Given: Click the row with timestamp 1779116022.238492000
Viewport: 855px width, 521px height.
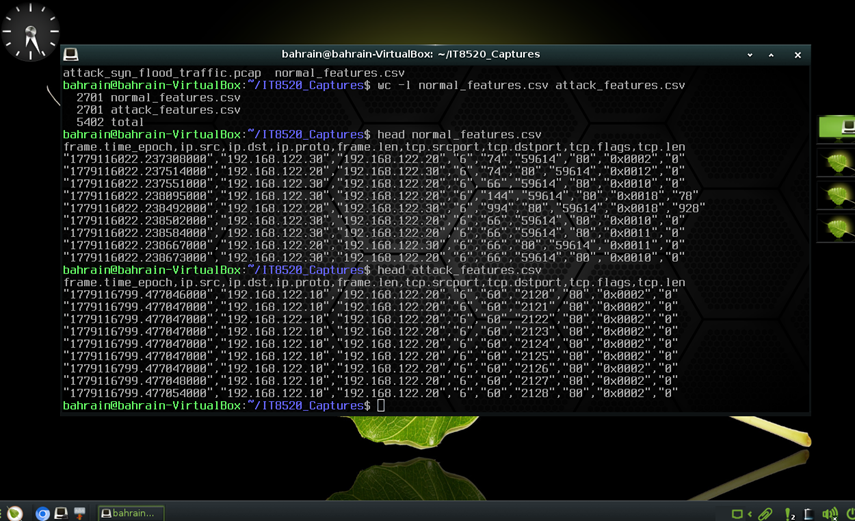Looking at the screenshot, I should [384, 208].
